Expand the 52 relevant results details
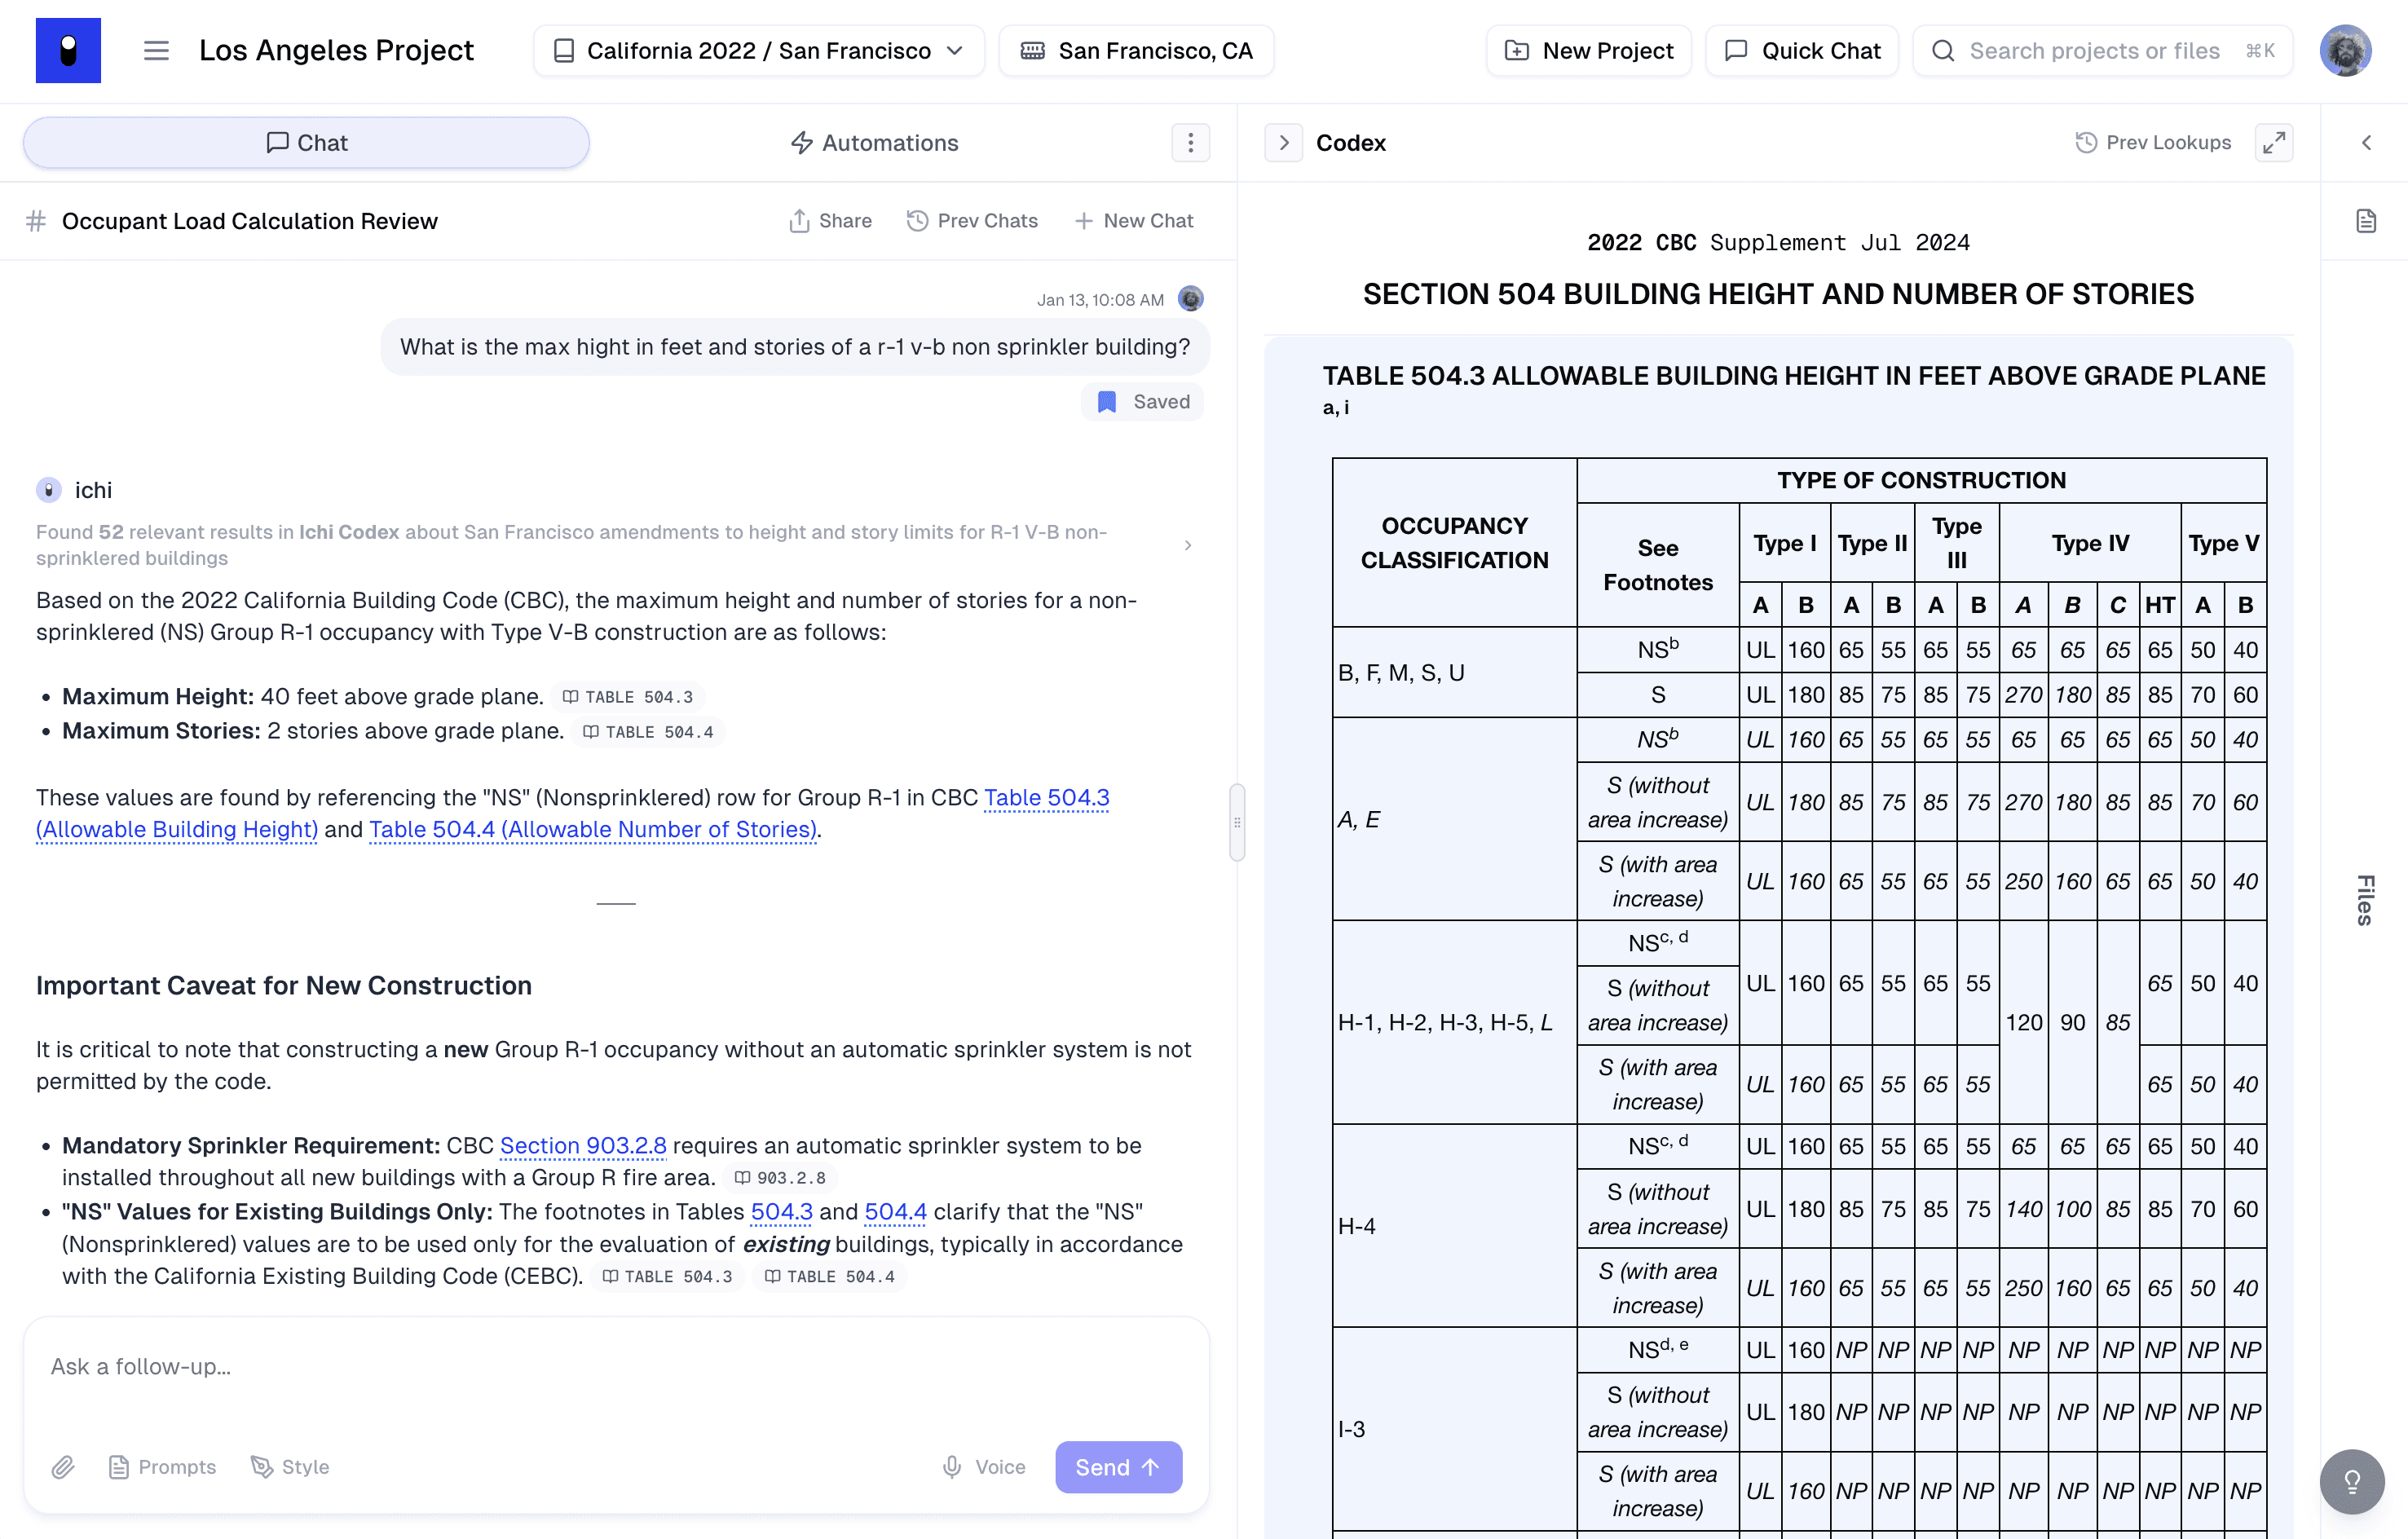Image resolution: width=2408 pixels, height=1539 pixels. pos(1187,545)
